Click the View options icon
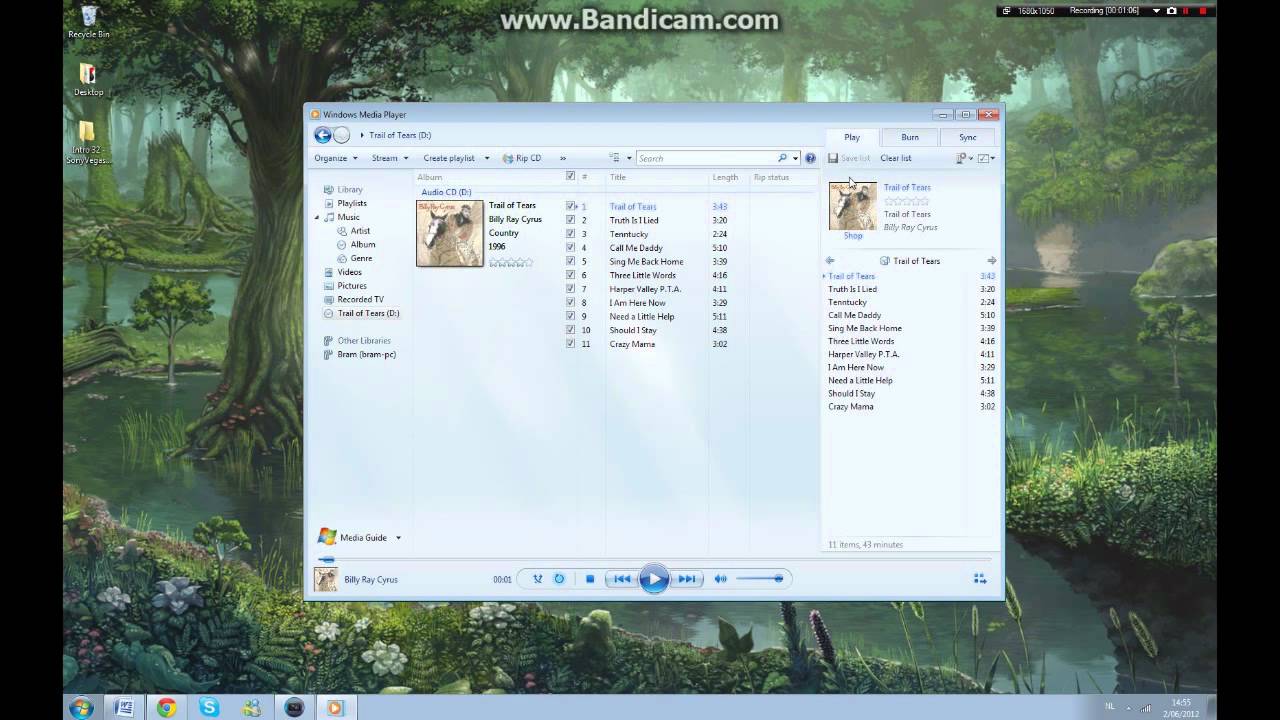 pyautogui.click(x=615, y=158)
